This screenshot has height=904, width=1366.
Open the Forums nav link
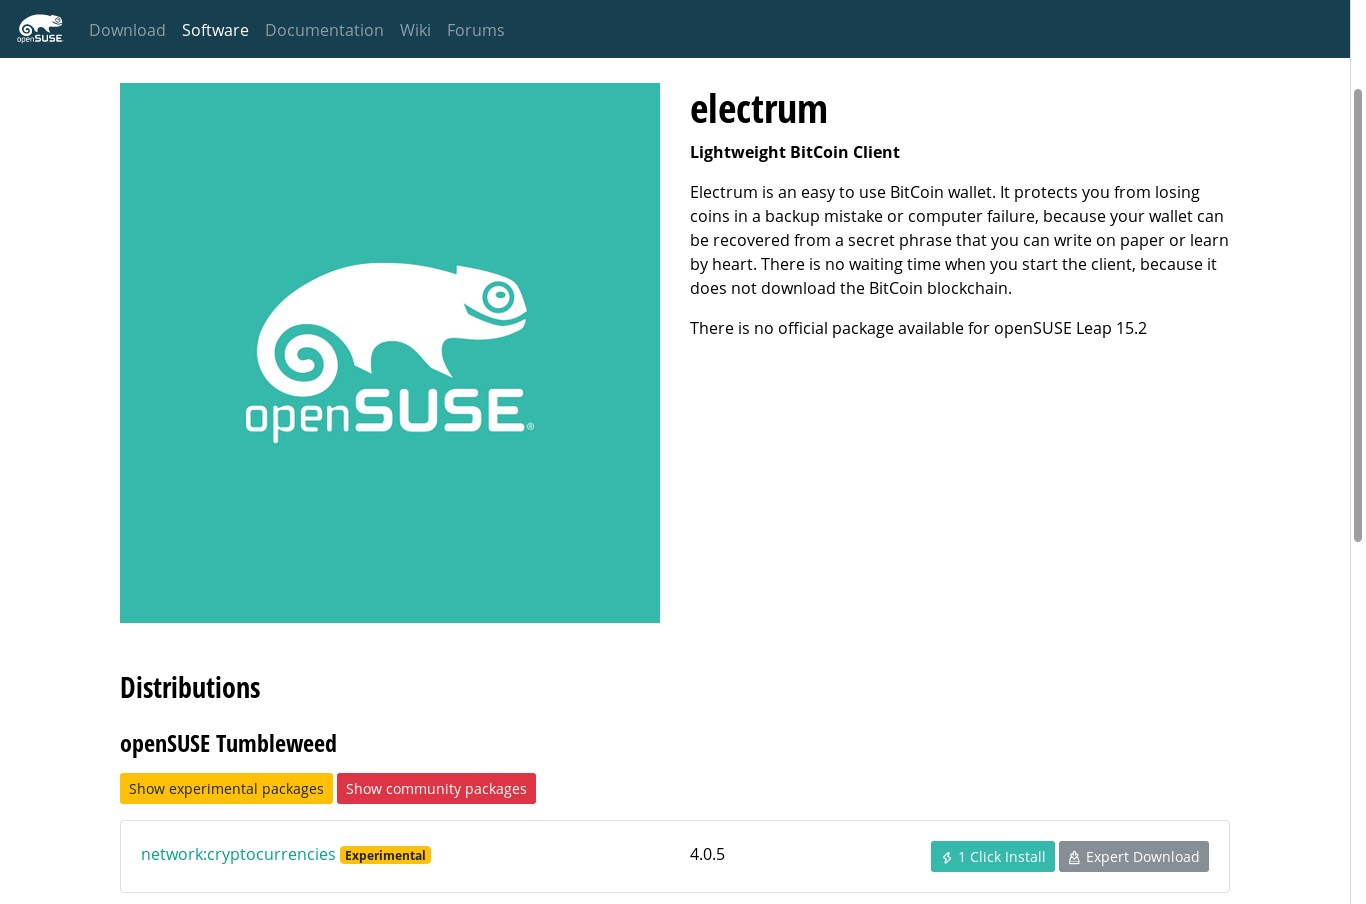pos(475,30)
